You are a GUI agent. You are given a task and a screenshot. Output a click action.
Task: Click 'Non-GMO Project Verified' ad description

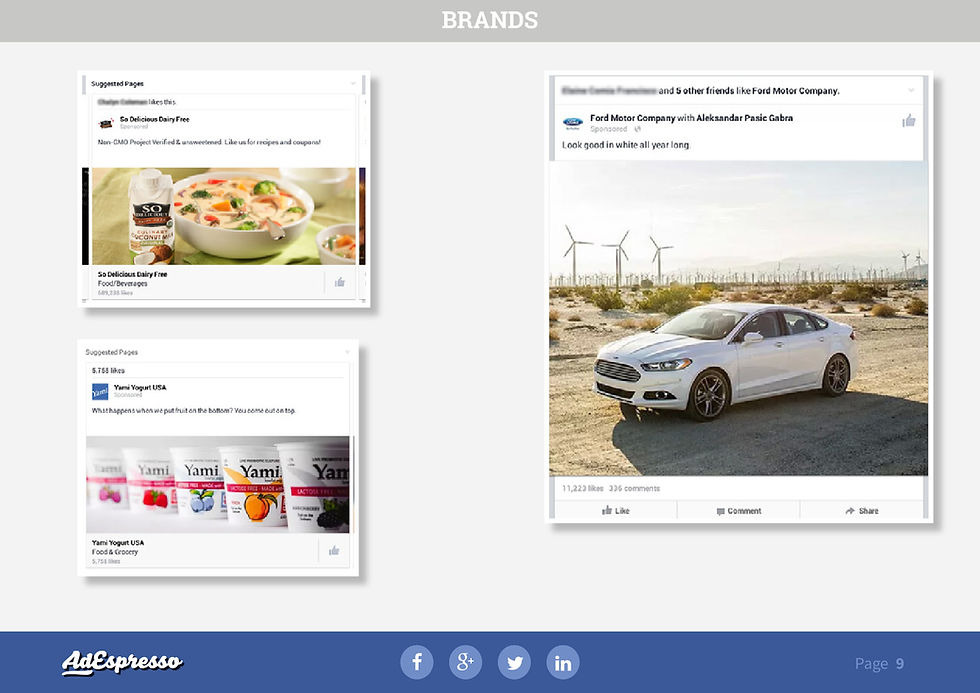point(209,142)
